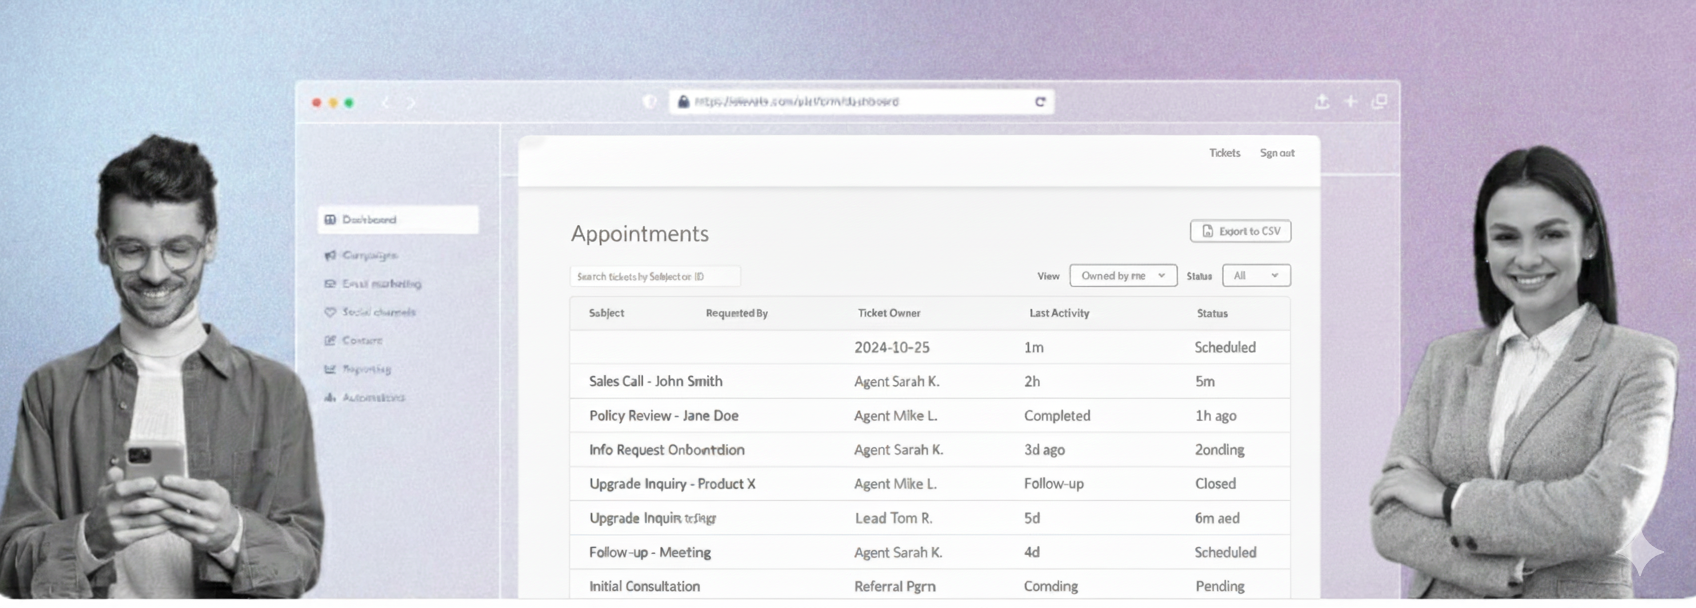This screenshot has height=608, width=1696.
Task: Click the Social channels heart icon
Action: point(330,312)
